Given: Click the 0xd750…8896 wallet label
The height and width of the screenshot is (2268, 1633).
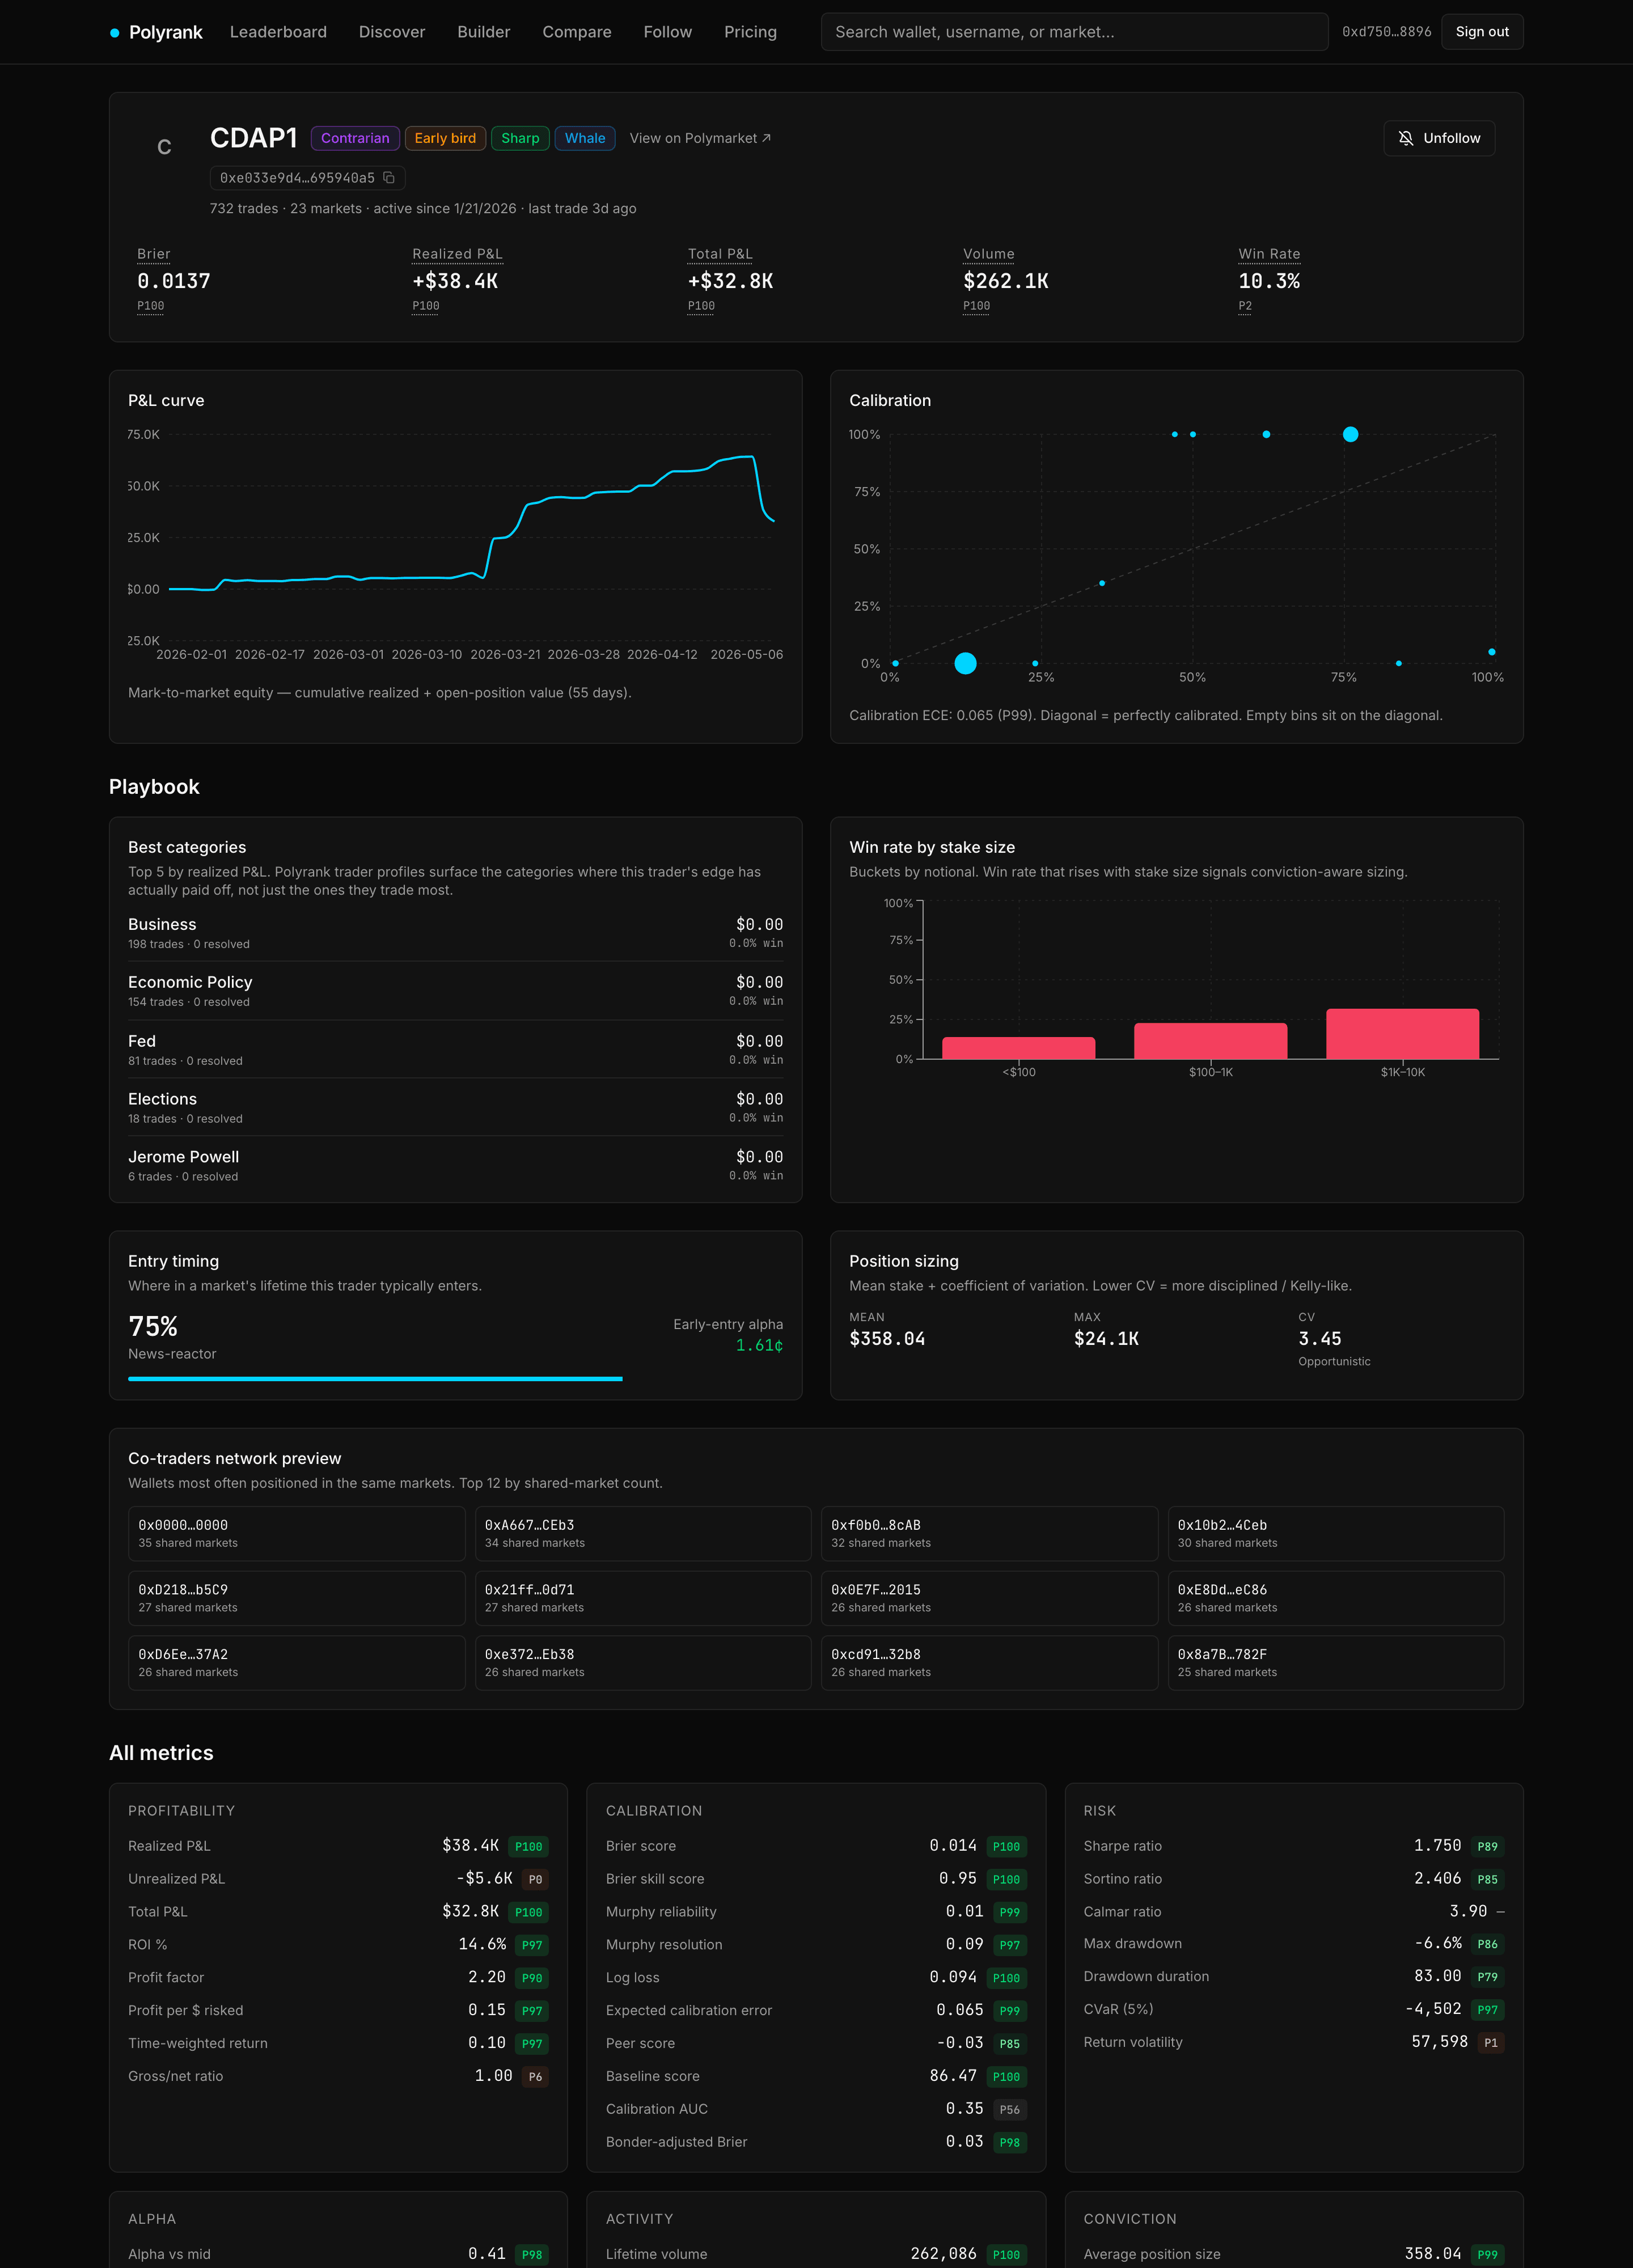Looking at the screenshot, I should [1386, 32].
